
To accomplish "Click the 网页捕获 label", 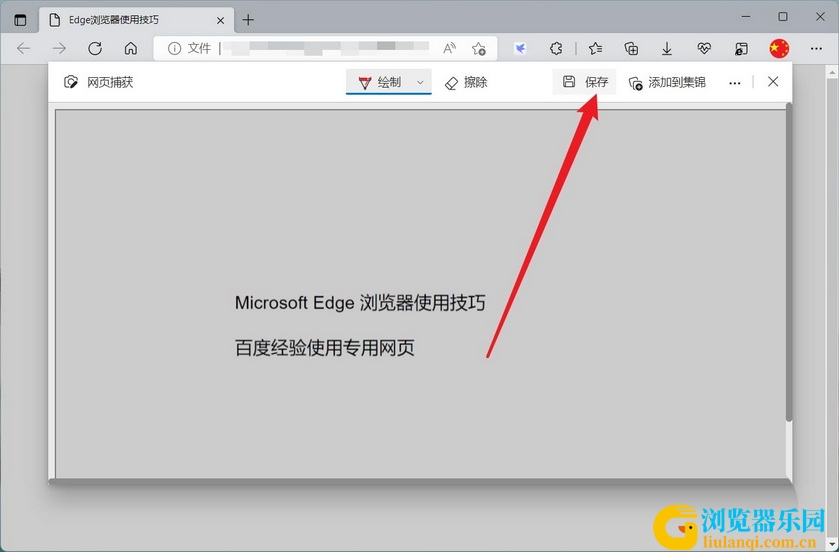I will [x=110, y=82].
